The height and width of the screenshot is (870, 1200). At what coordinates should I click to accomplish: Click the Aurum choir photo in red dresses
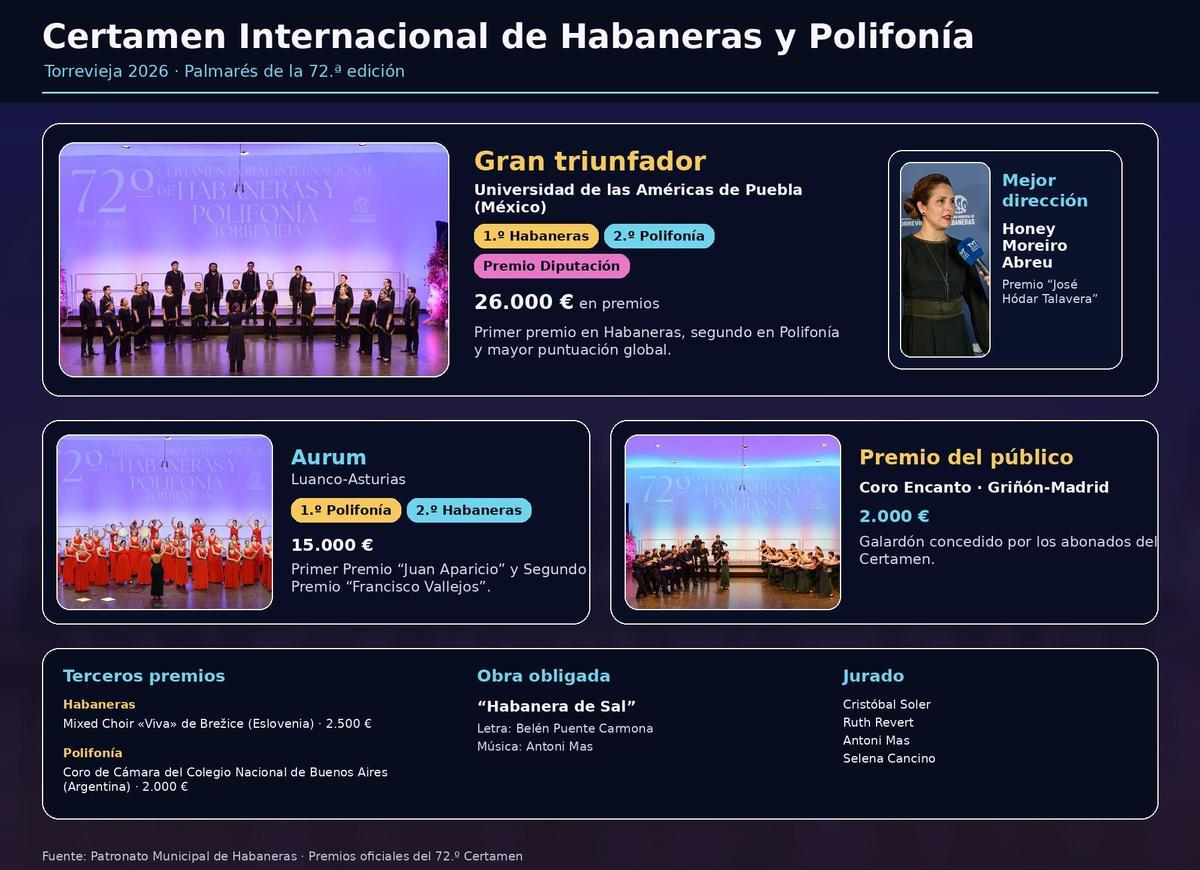165,522
